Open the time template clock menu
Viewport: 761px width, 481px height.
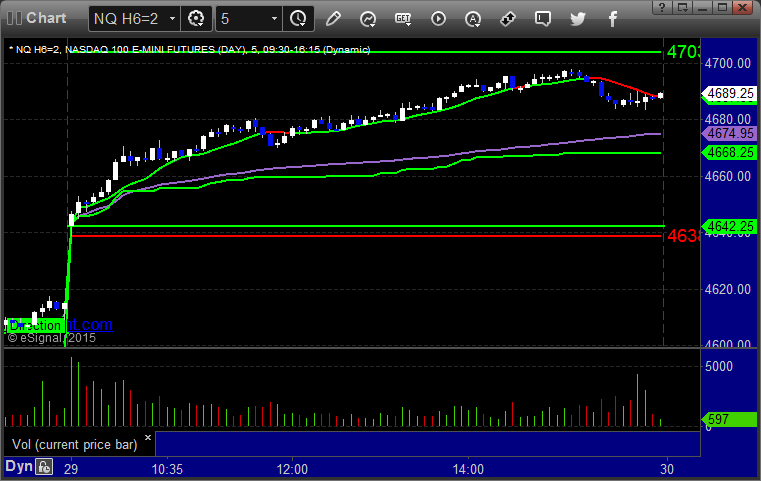[298, 19]
